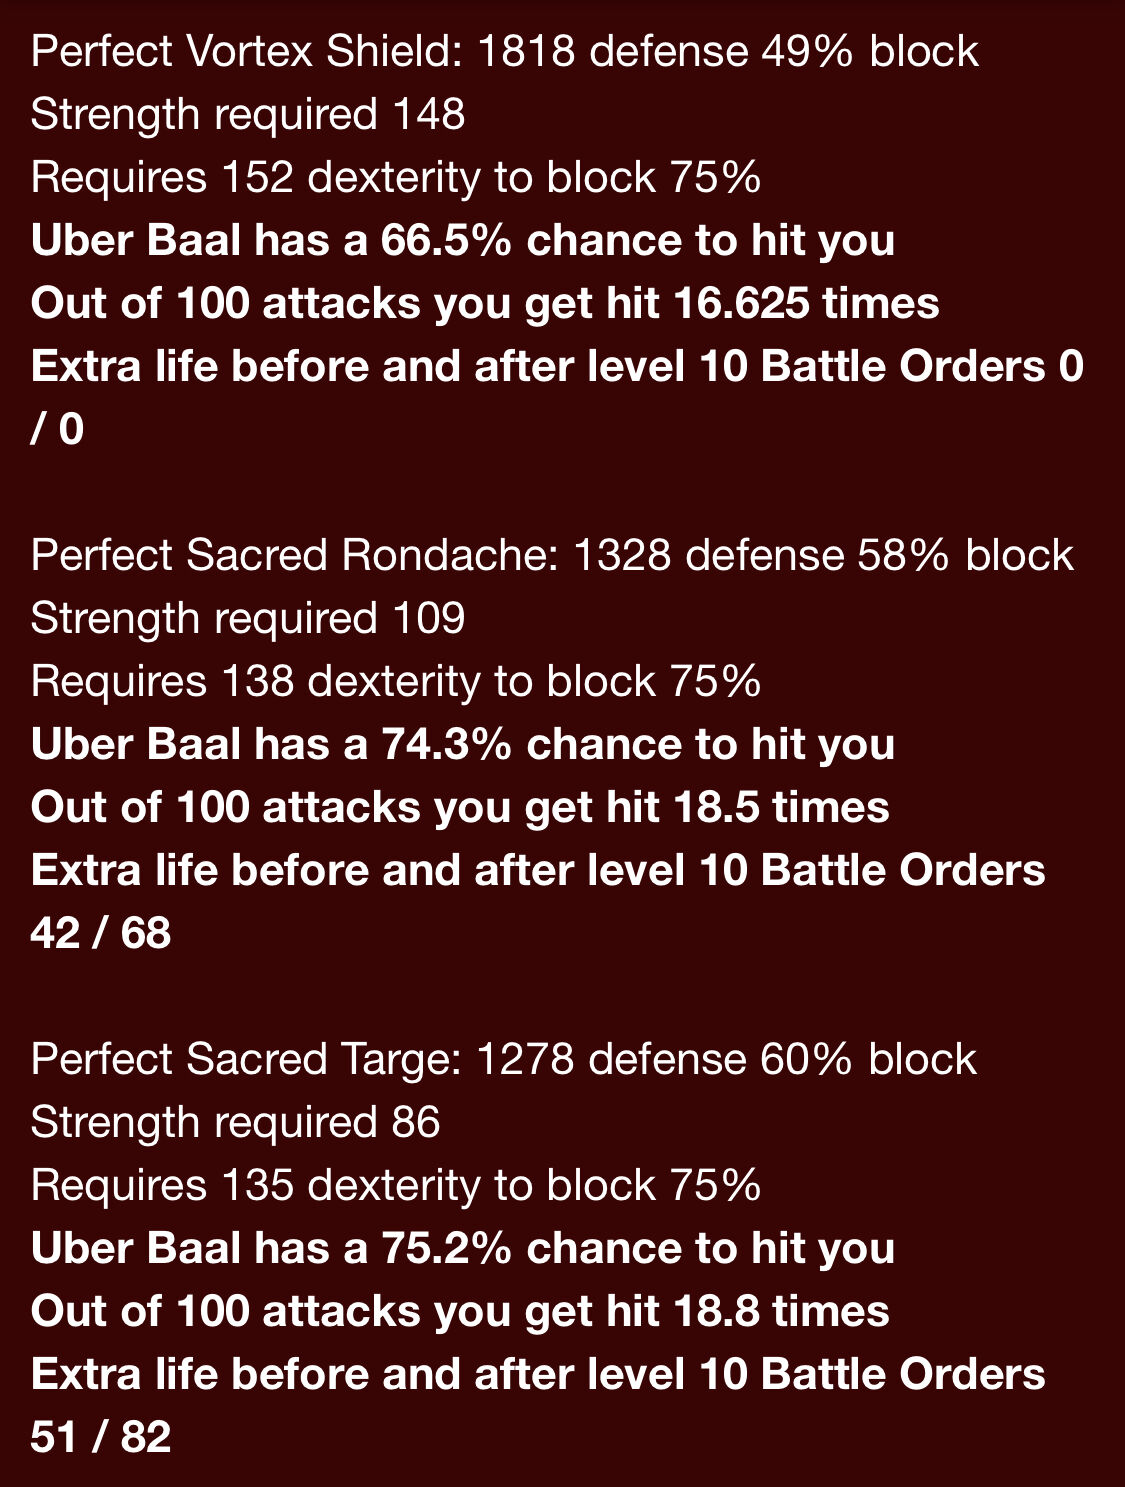This screenshot has height=1487, width=1125.
Task: Click Uber Baal has a 66.5% chance line
Action: pyautogui.click(x=463, y=241)
